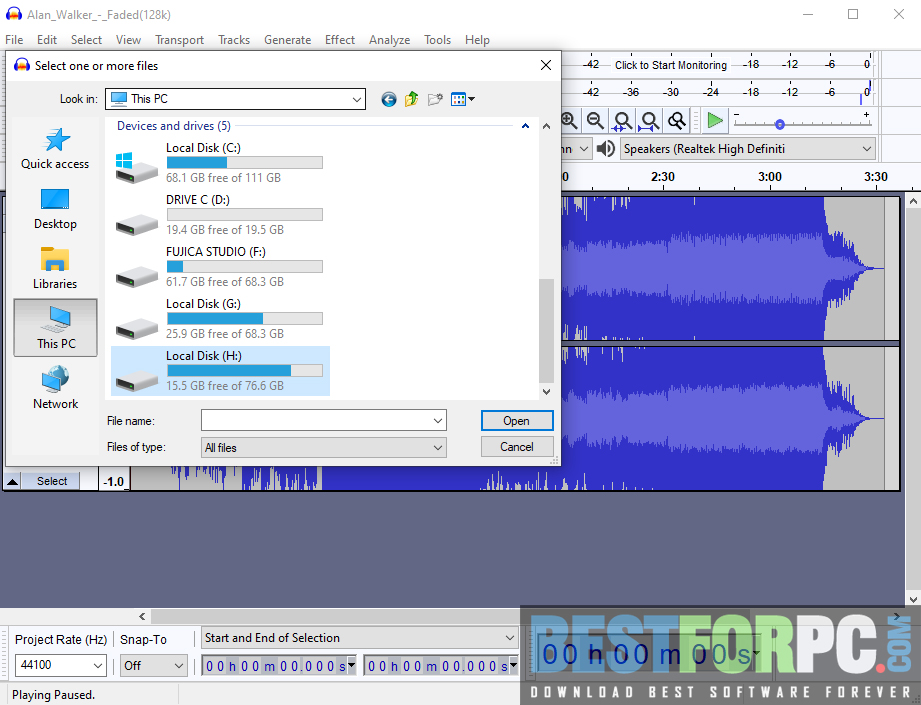Select Local Disk (H:) drive
This screenshot has height=705, width=921.
coord(220,371)
